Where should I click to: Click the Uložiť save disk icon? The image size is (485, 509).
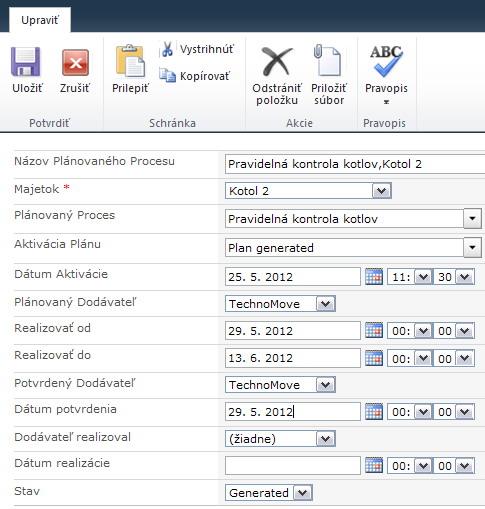26,62
